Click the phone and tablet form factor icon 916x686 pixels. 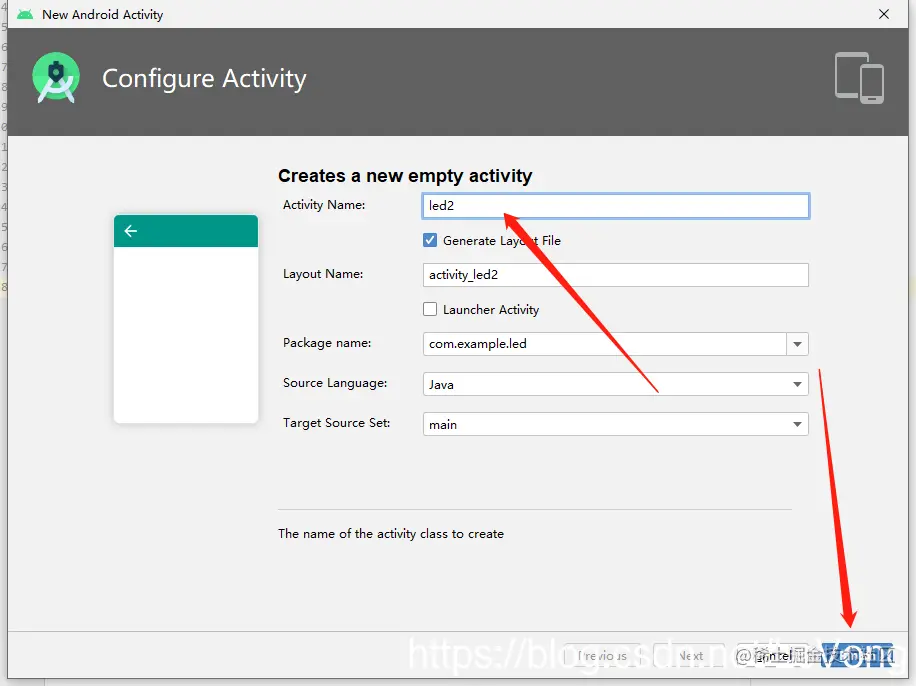pyautogui.click(x=859, y=78)
